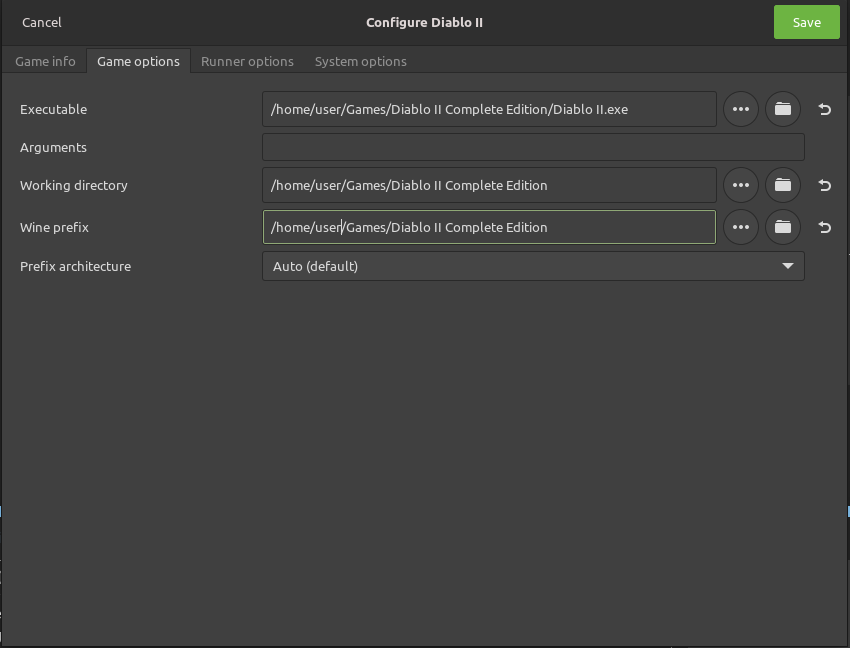The image size is (850, 648).
Task: Focus the empty Arguments text field
Action: click(533, 147)
